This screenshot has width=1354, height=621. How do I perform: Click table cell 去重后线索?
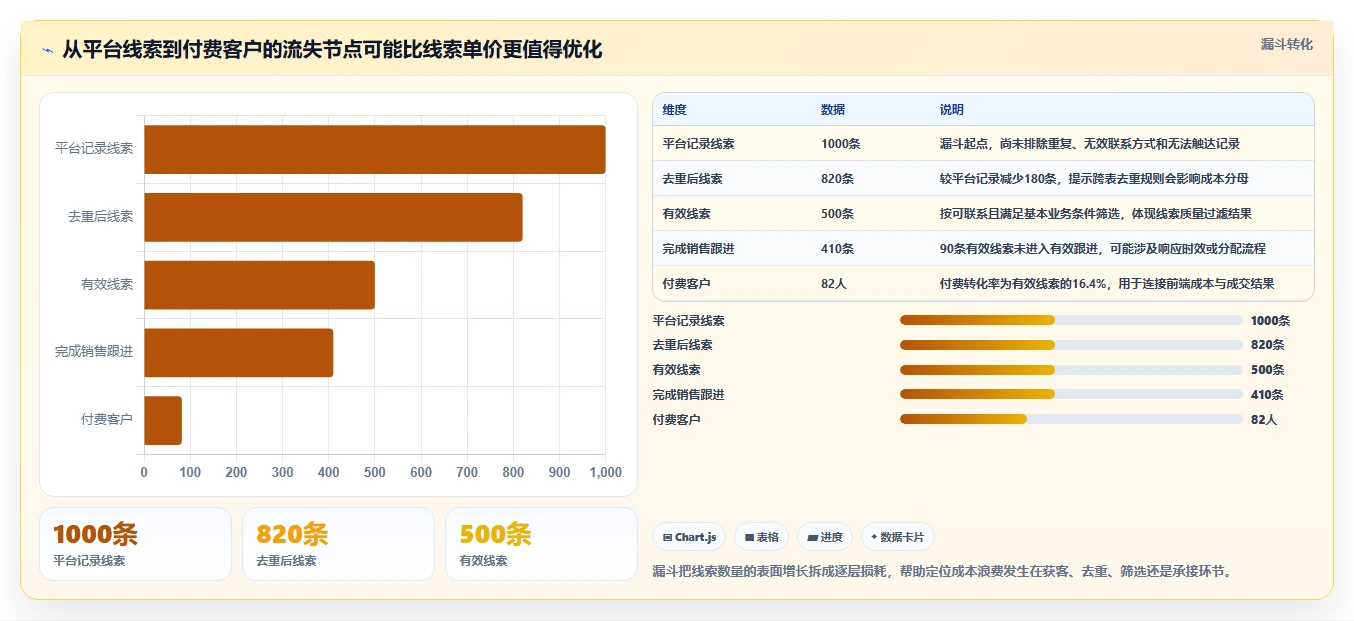point(692,179)
